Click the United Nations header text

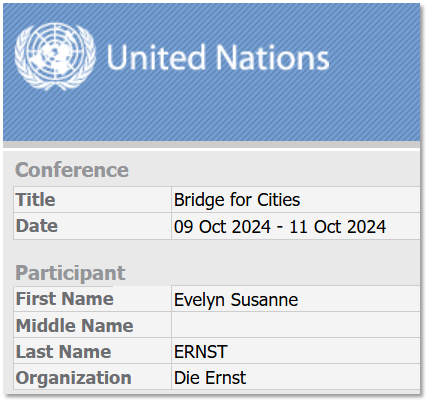(x=218, y=57)
